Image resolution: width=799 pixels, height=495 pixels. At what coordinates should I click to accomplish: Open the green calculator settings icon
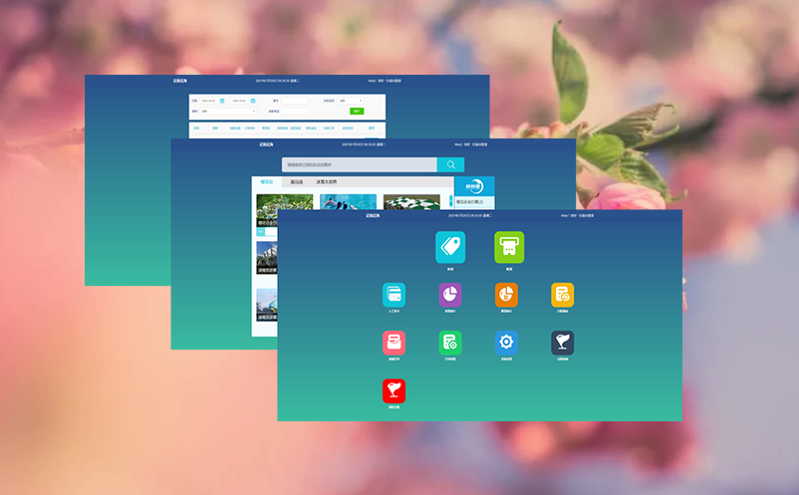point(450,343)
